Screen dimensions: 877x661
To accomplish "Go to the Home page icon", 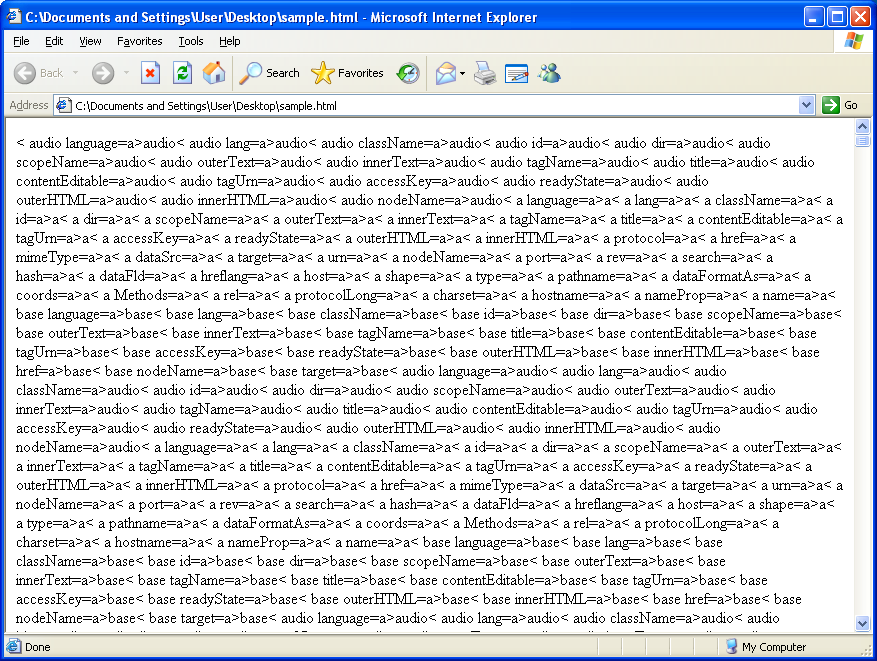I will coord(214,73).
